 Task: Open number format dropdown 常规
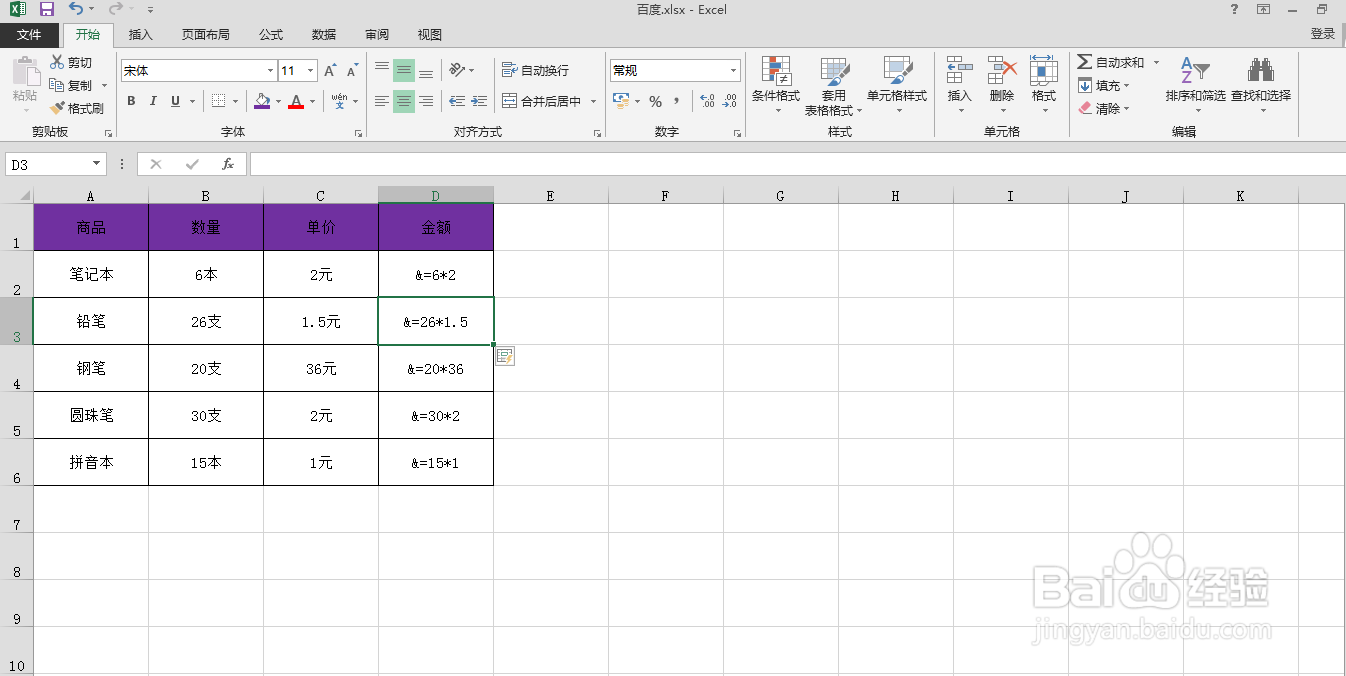tap(733, 71)
